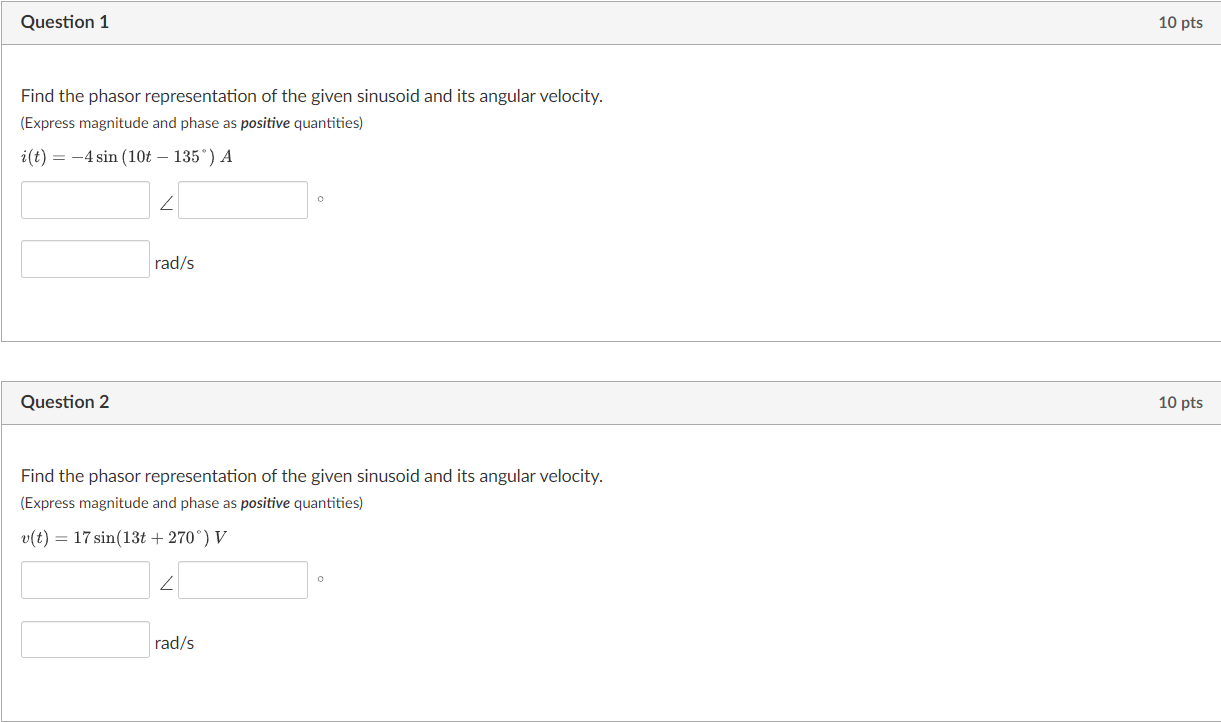Click the 10 pts label for Question 1
1221x722 pixels.
click(x=1182, y=21)
